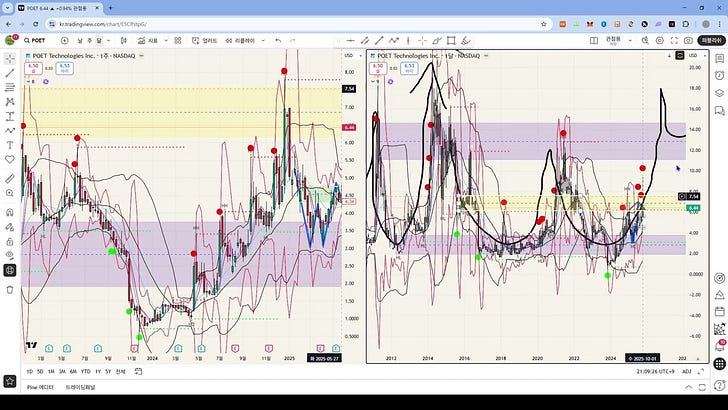Open forecasting and measurement tools in sidebar

[x=10, y=116]
